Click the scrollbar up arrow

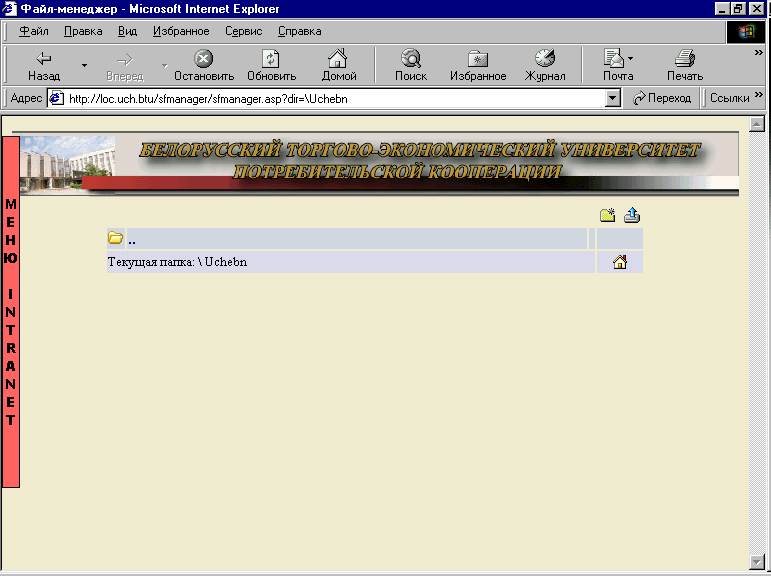click(x=757, y=124)
